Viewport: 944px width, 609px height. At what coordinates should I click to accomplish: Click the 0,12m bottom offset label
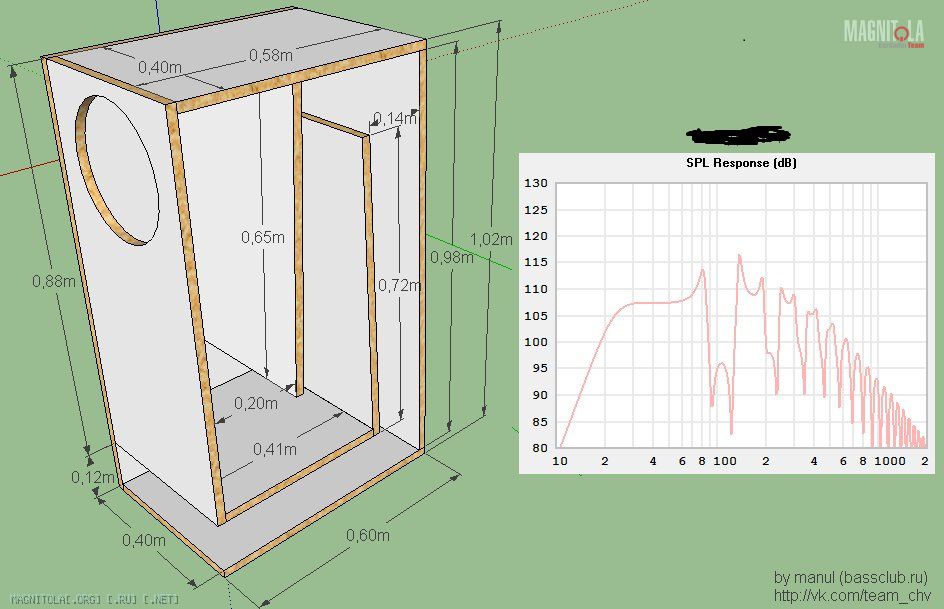pos(92,477)
